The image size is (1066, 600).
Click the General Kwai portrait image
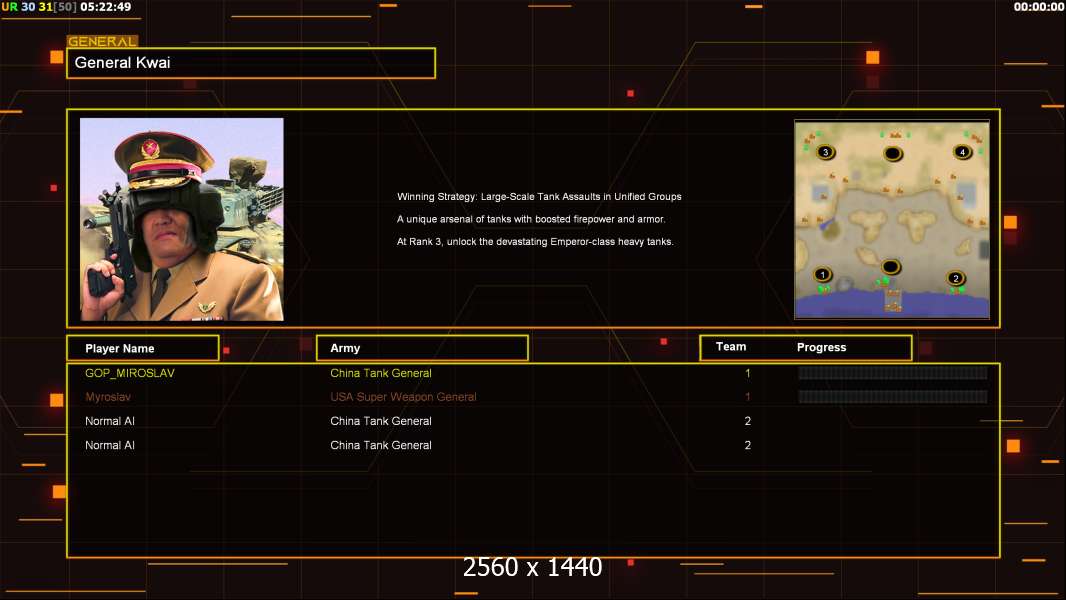[x=182, y=219]
